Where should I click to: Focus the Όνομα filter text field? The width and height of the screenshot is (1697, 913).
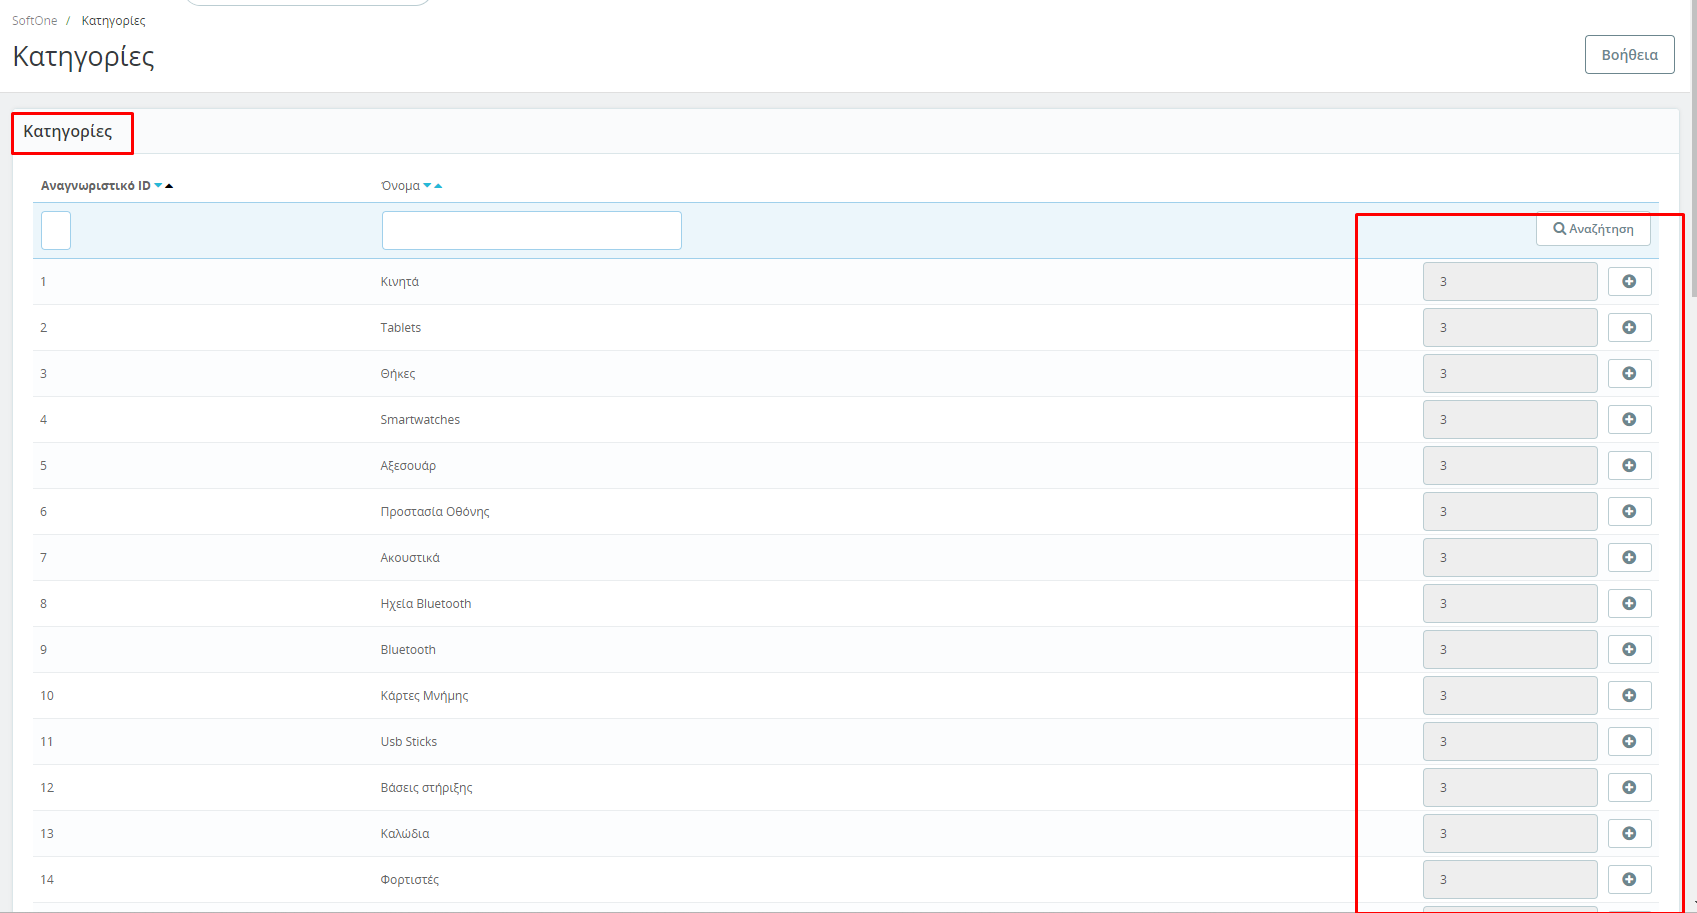pos(532,230)
